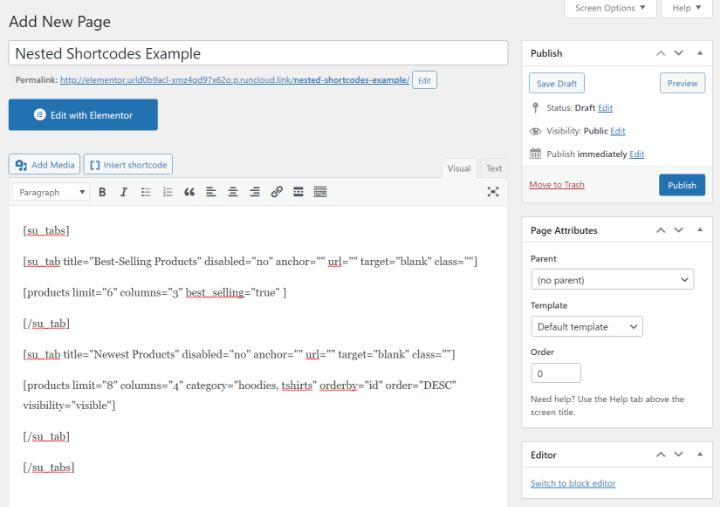Move this page to Trash
Image resolution: width=720 pixels, height=507 pixels.
[x=557, y=185]
